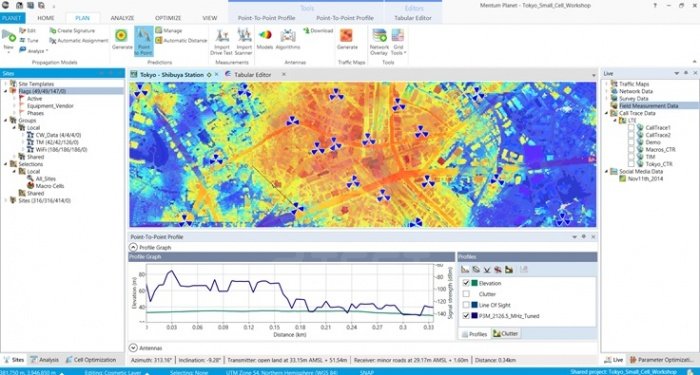Collapse the Flags tree node
This screenshot has width=700, height=375.
click(x=5, y=91)
